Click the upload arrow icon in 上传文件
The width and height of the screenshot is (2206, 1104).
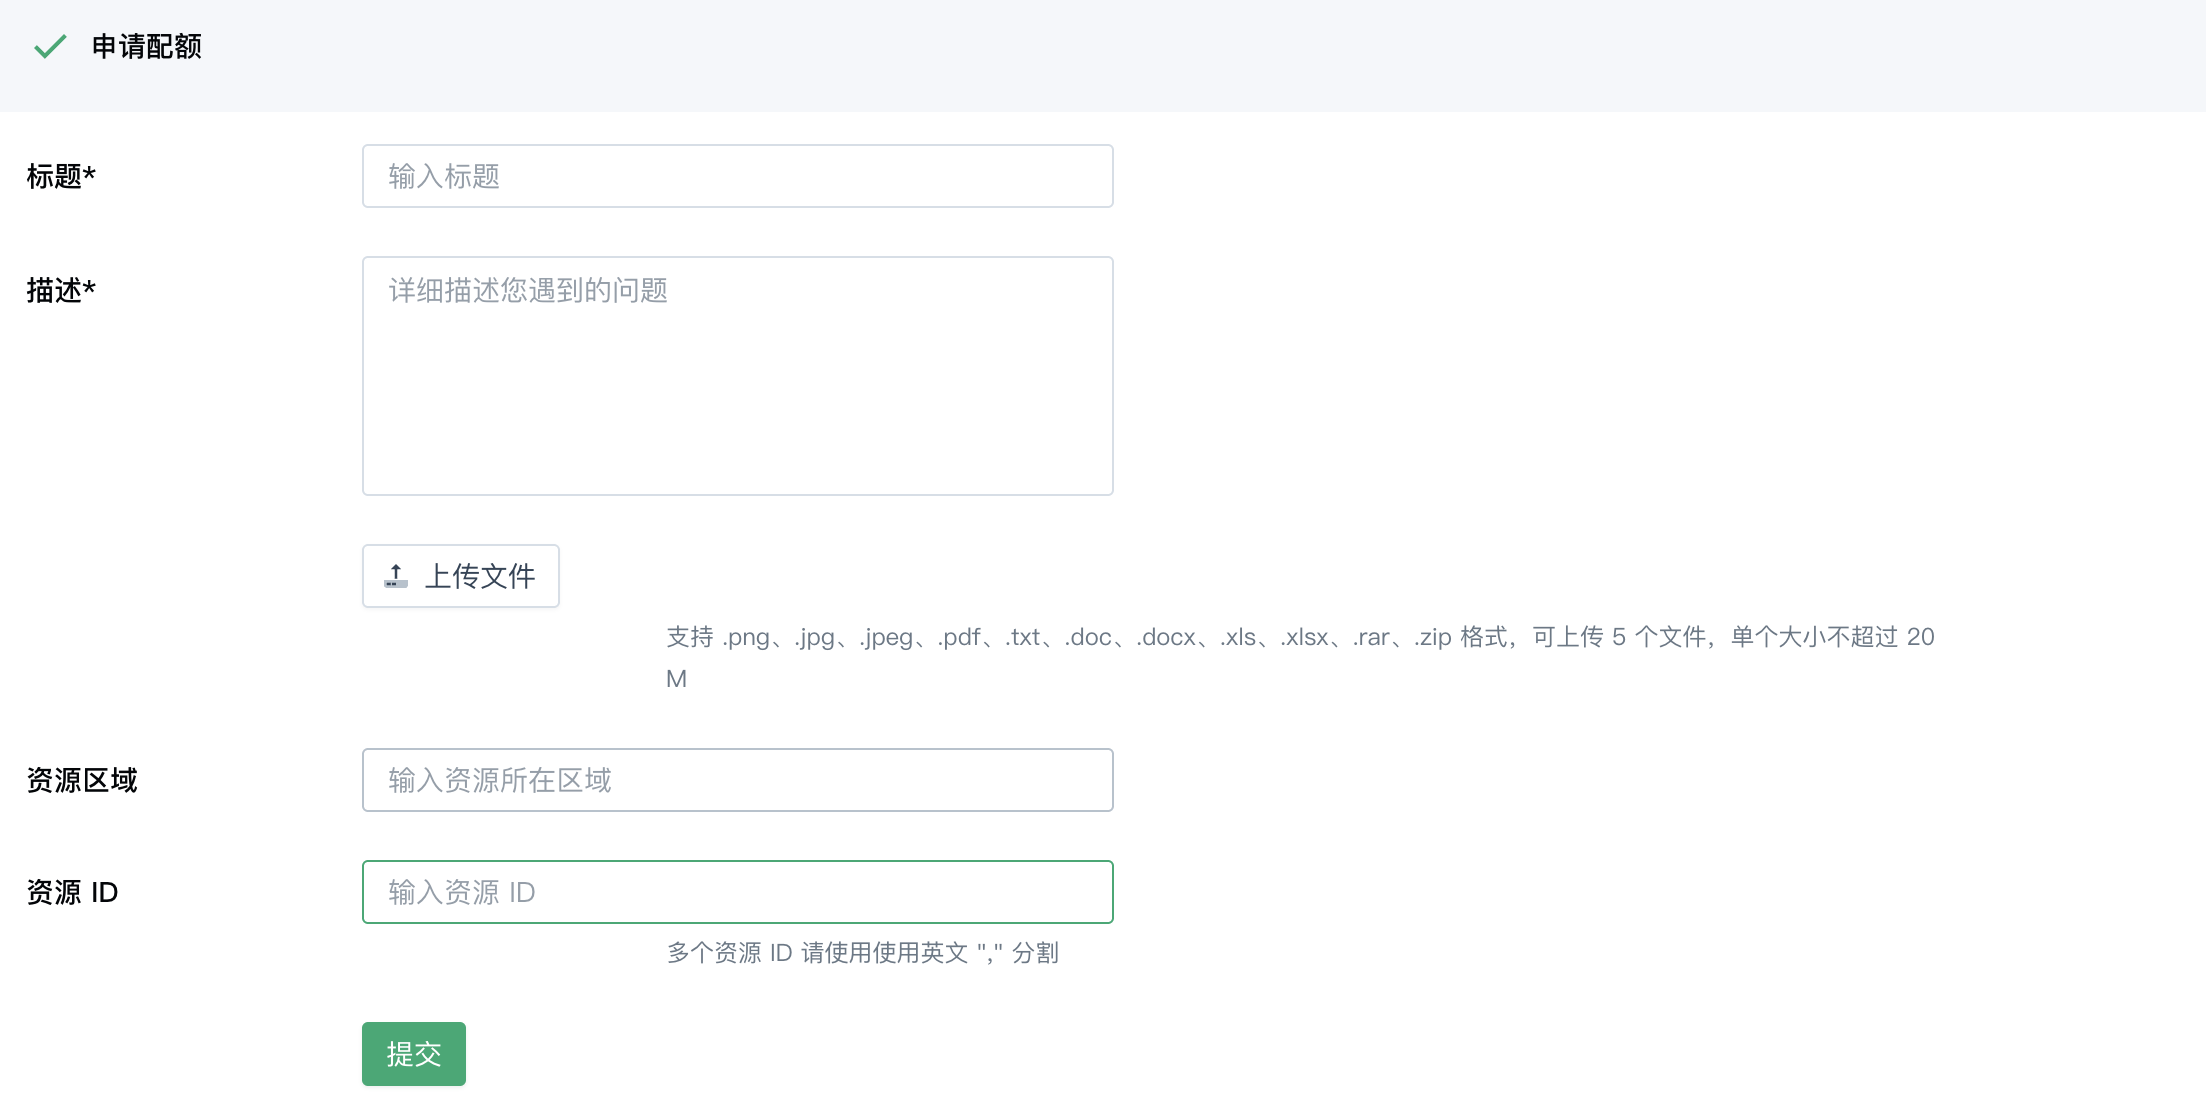tap(396, 576)
